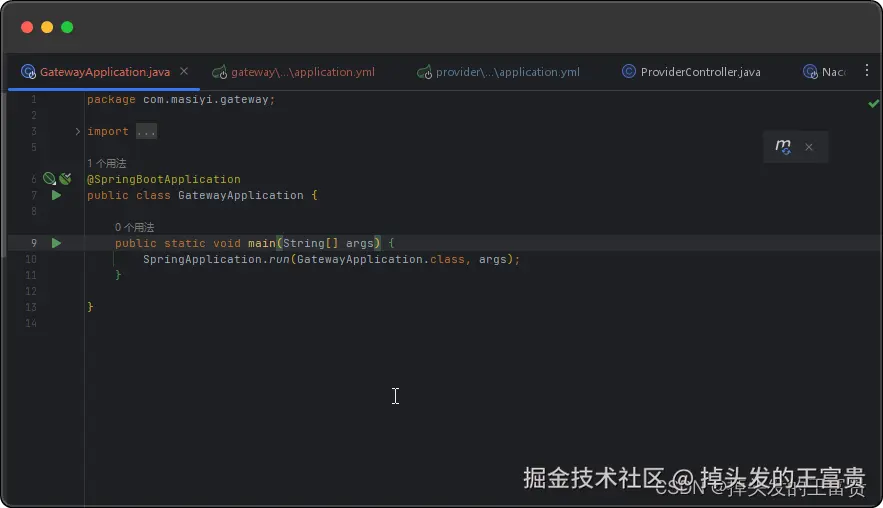
Task: Click the macOS red close button
Action: pyautogui.click(x=27, y=27)
